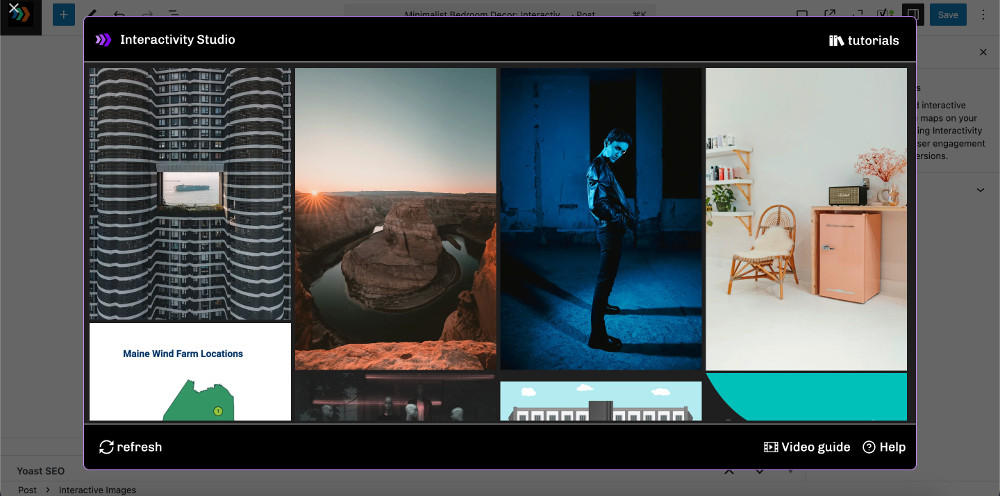Select the curved skyscraper facade thumbnail

(190, 194)
